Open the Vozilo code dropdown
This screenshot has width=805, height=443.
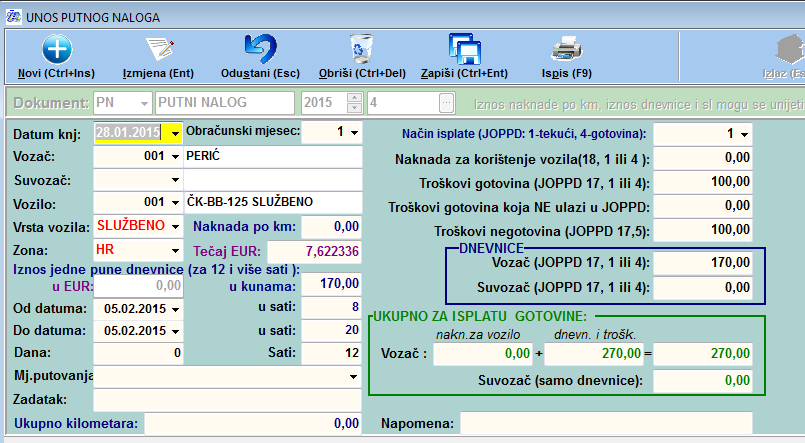[x=176, y=203]
